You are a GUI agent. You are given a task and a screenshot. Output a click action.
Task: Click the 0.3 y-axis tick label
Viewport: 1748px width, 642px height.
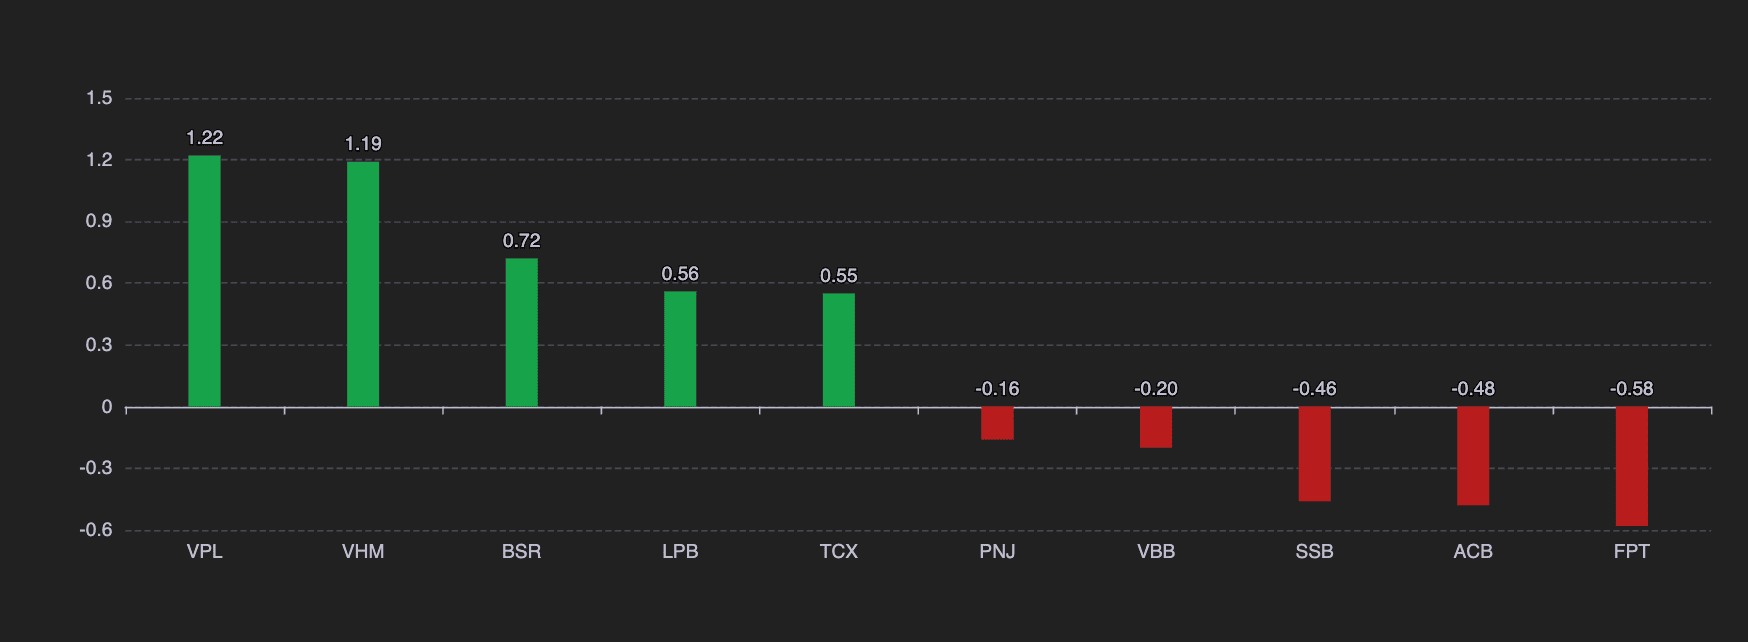coord(99,345)
